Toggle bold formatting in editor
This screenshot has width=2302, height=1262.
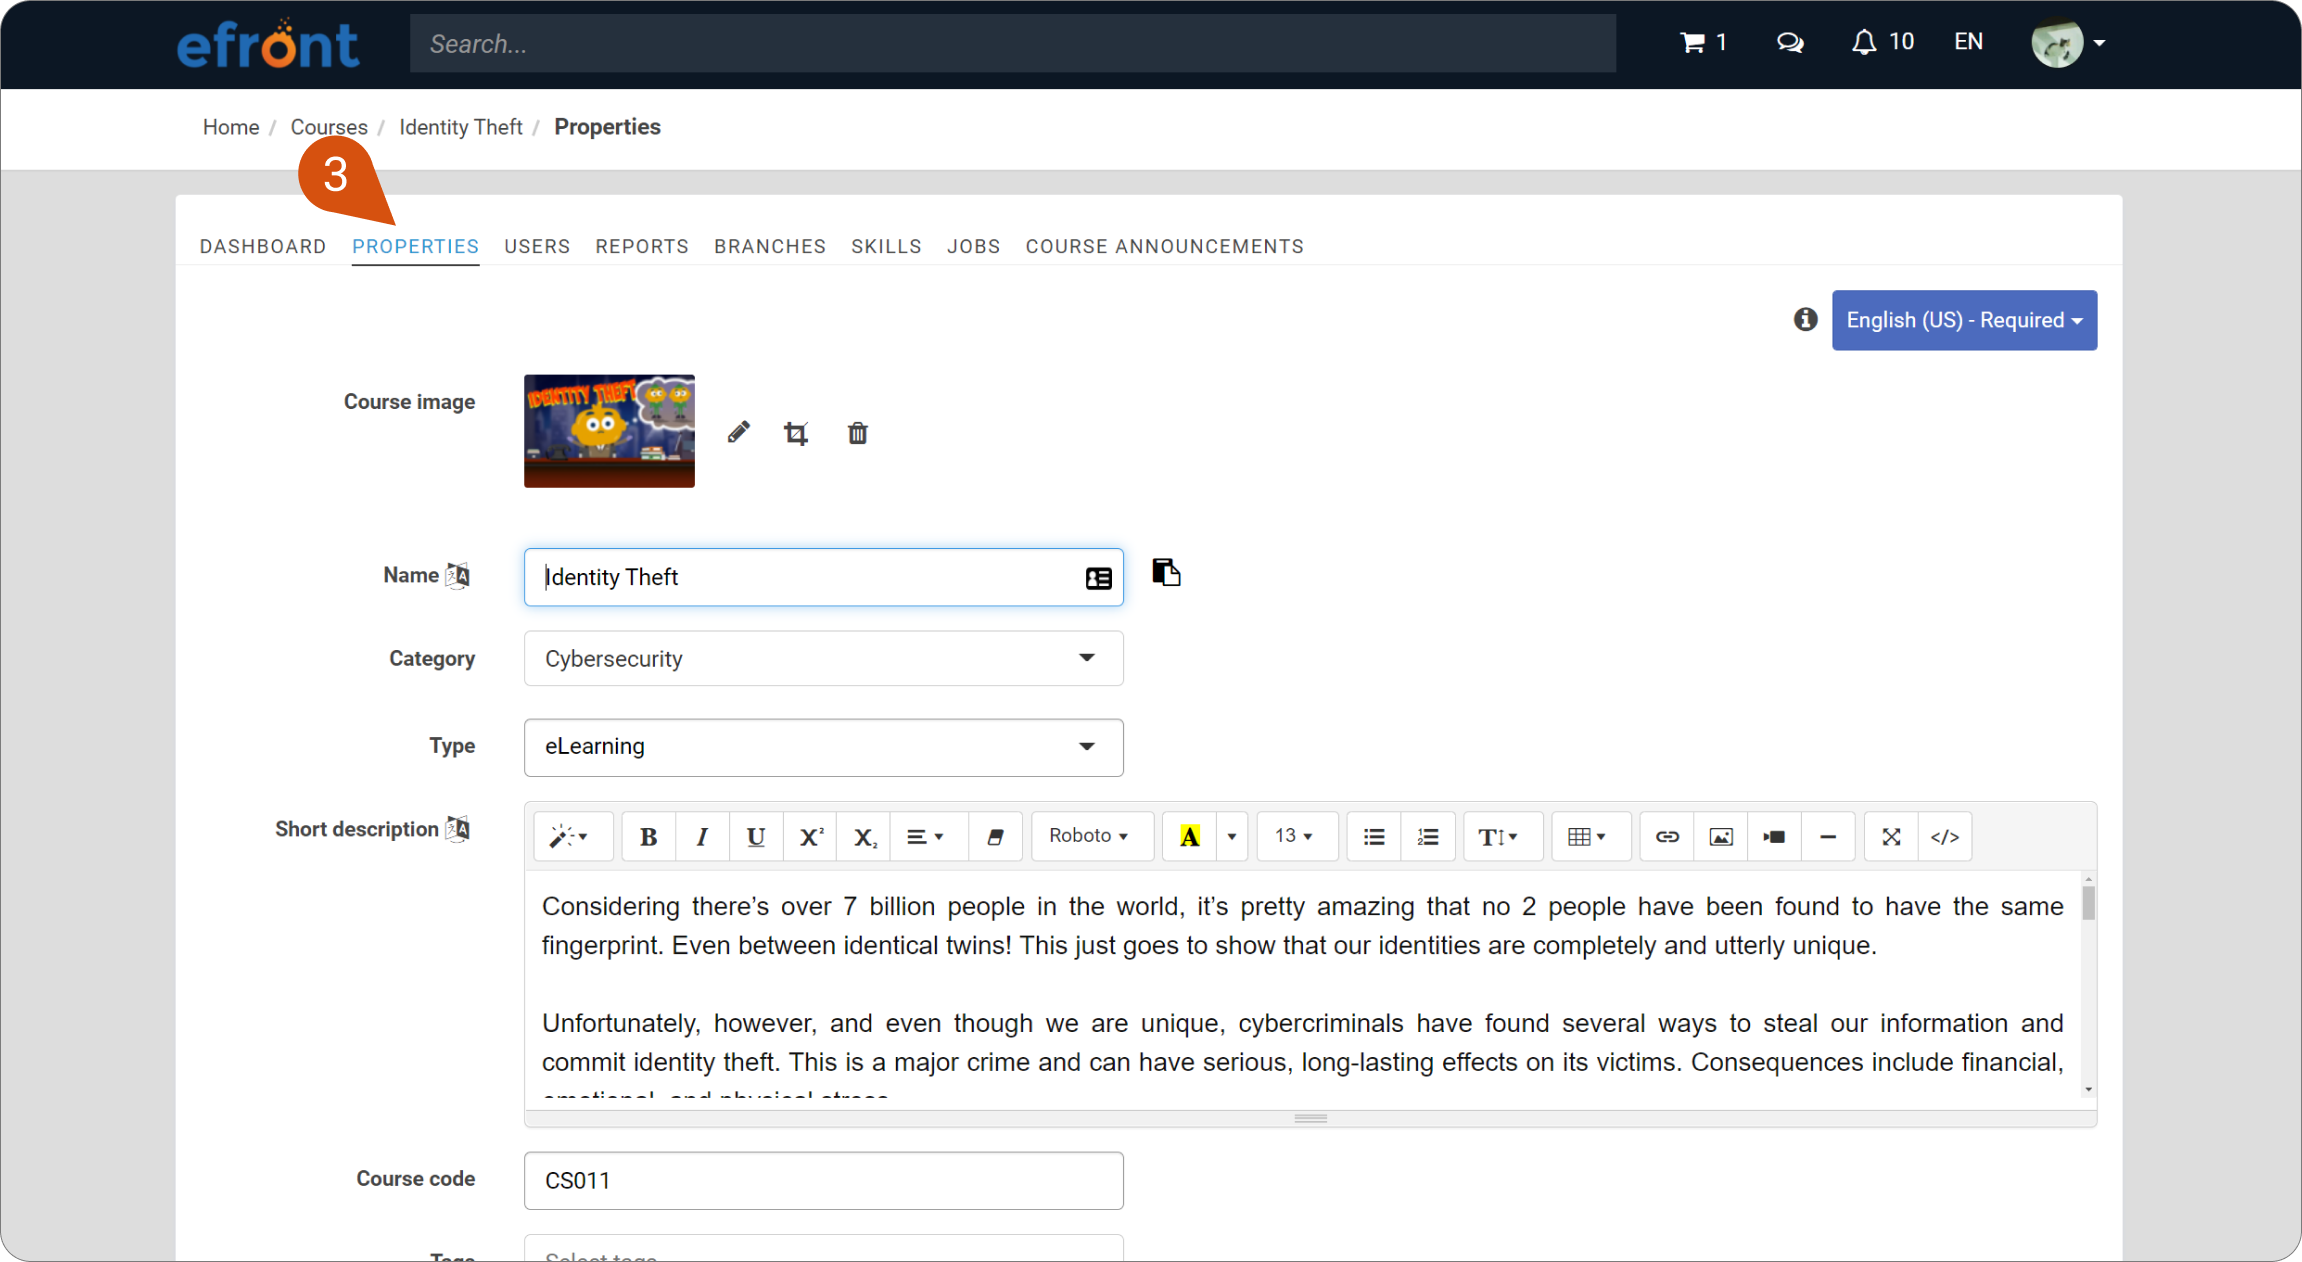648,837
